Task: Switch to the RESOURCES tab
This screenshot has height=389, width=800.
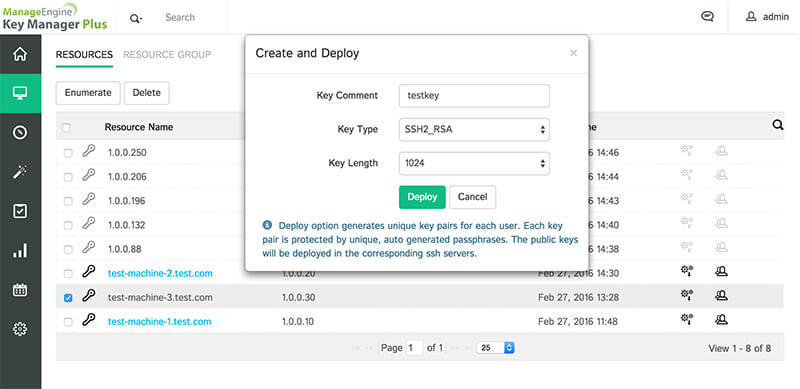Action: [x=84, y=55]
